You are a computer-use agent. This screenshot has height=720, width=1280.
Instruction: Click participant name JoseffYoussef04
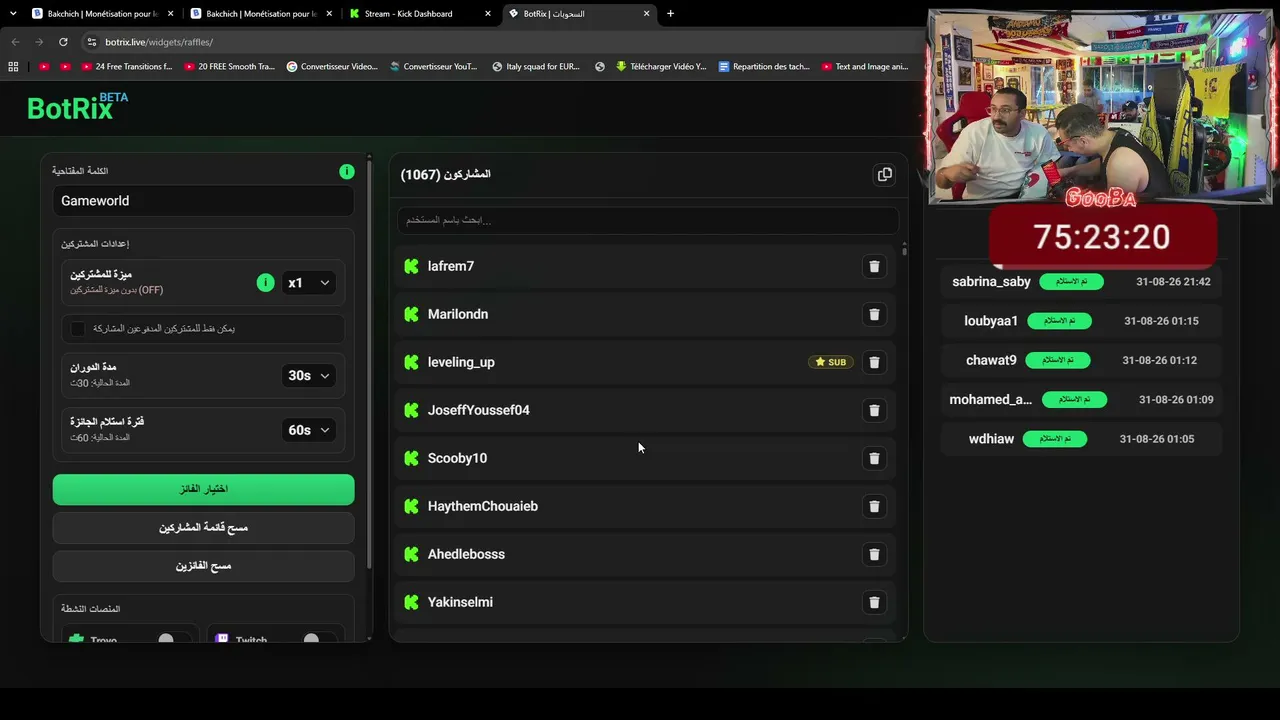coord(479,410)
